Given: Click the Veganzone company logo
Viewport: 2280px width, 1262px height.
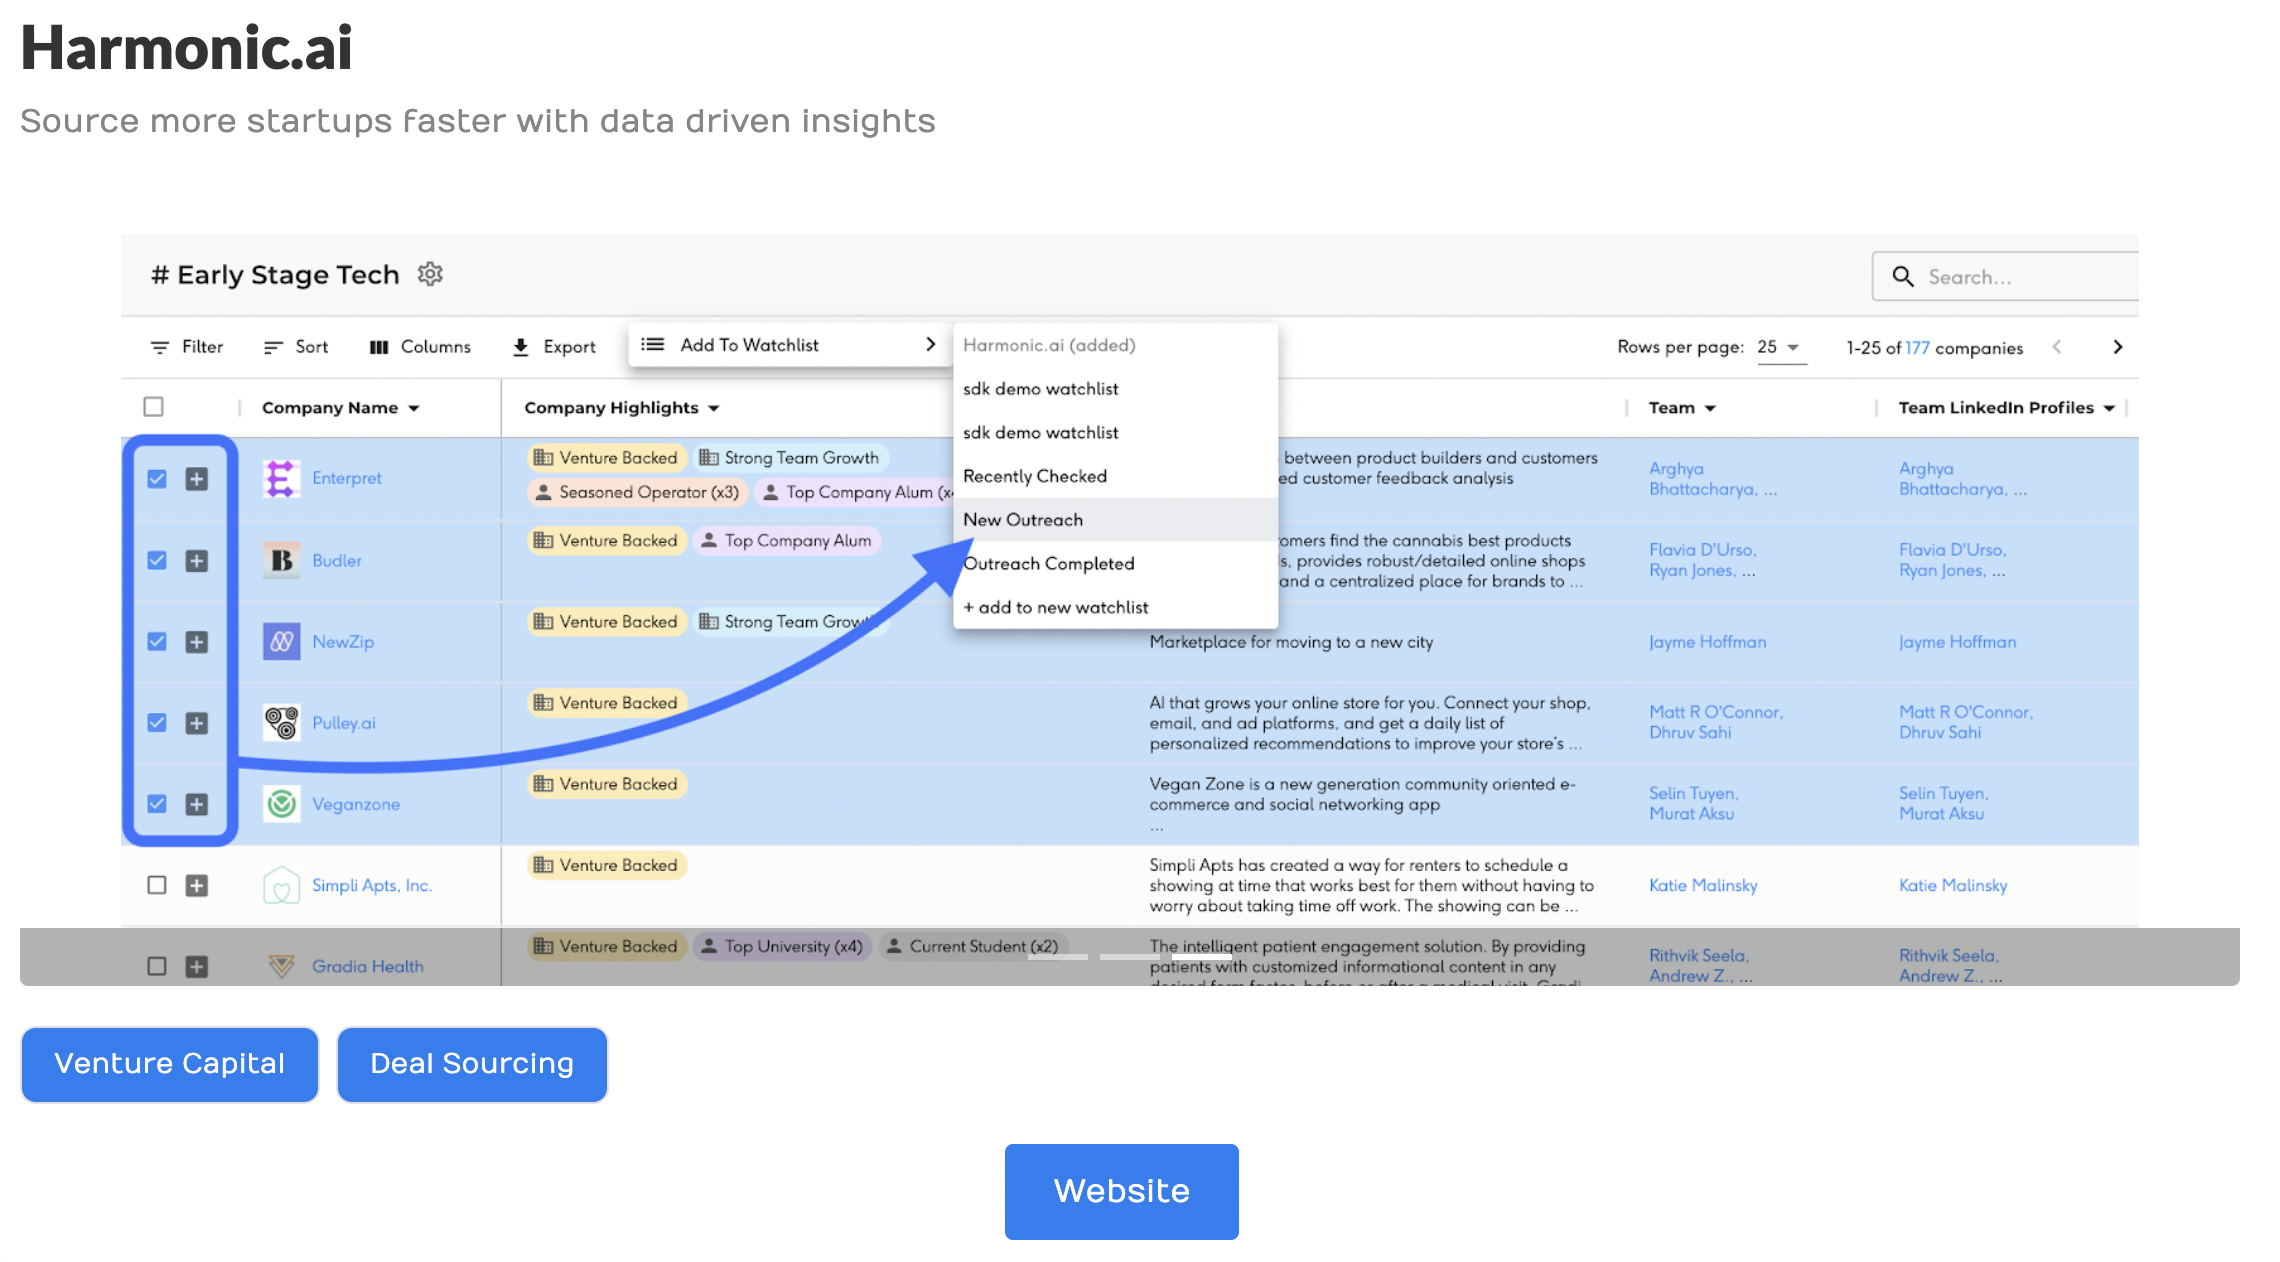Looking at the screenshot, I should click(x=281, y=804).
